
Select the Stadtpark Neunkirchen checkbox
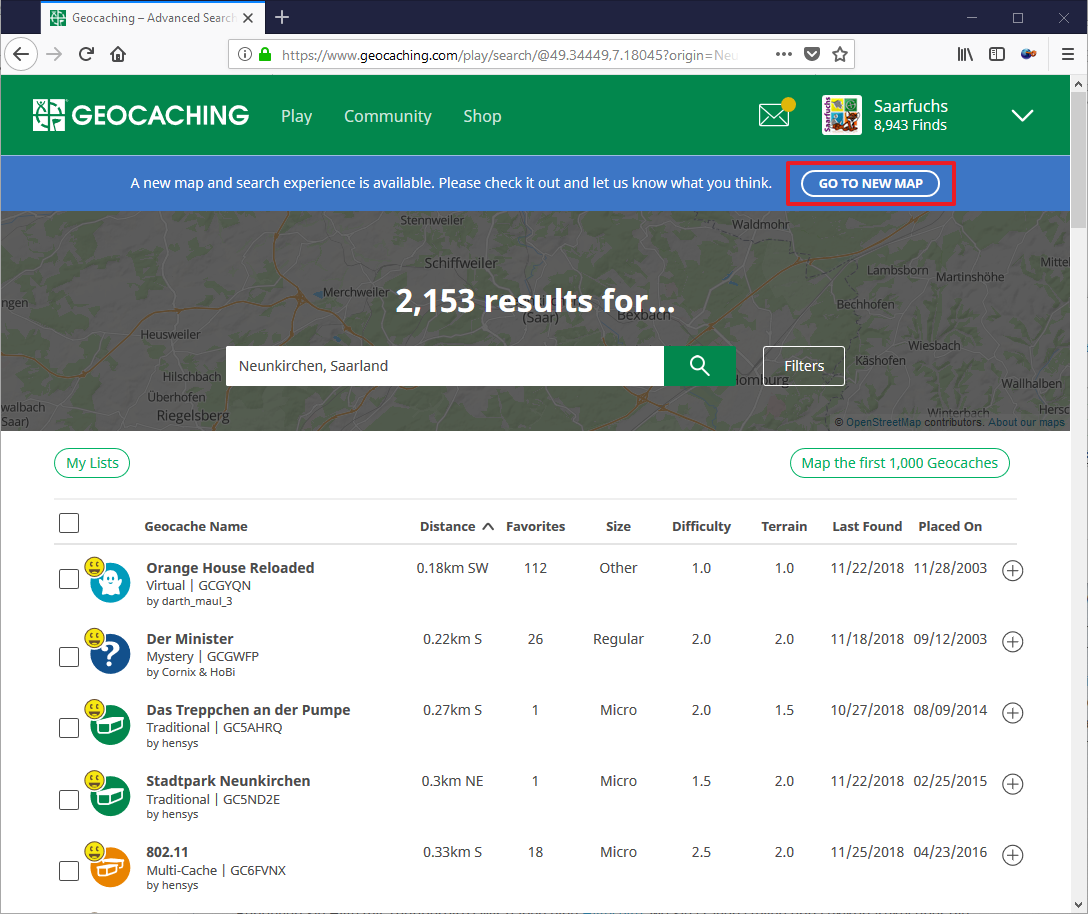tap(69, 799)
